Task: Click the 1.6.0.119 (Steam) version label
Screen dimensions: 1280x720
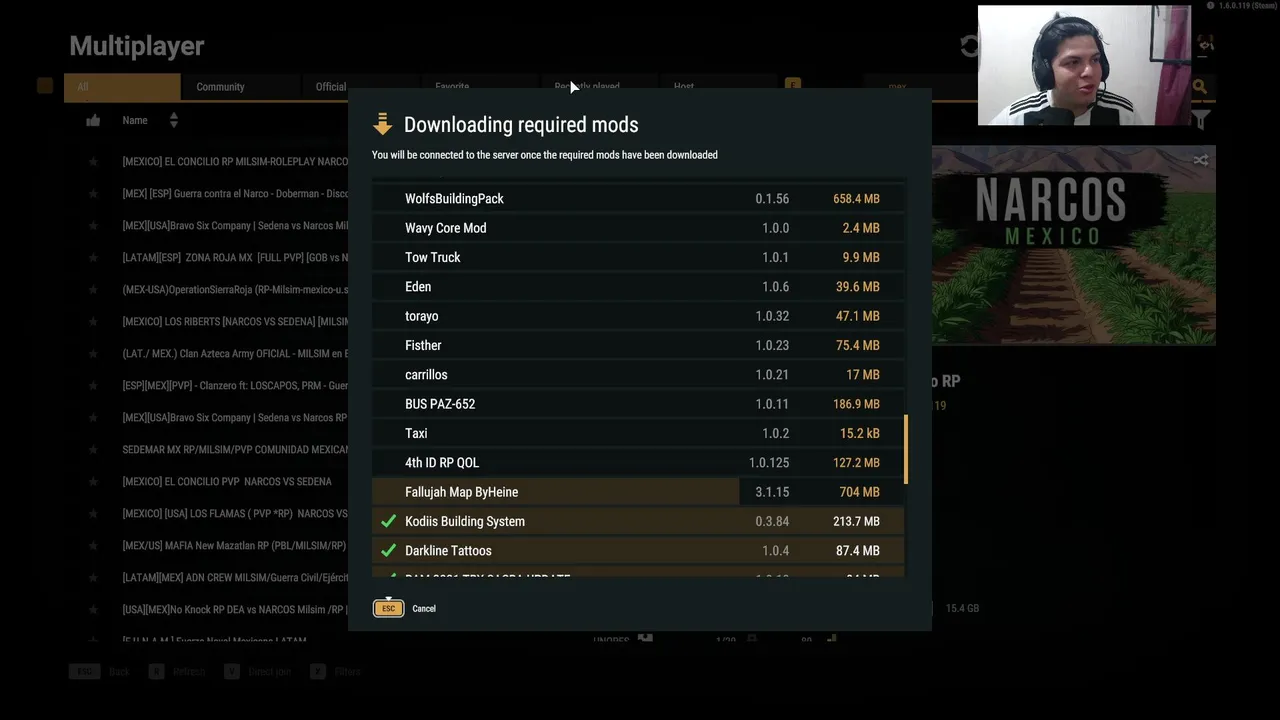Action: point(1248,6)
